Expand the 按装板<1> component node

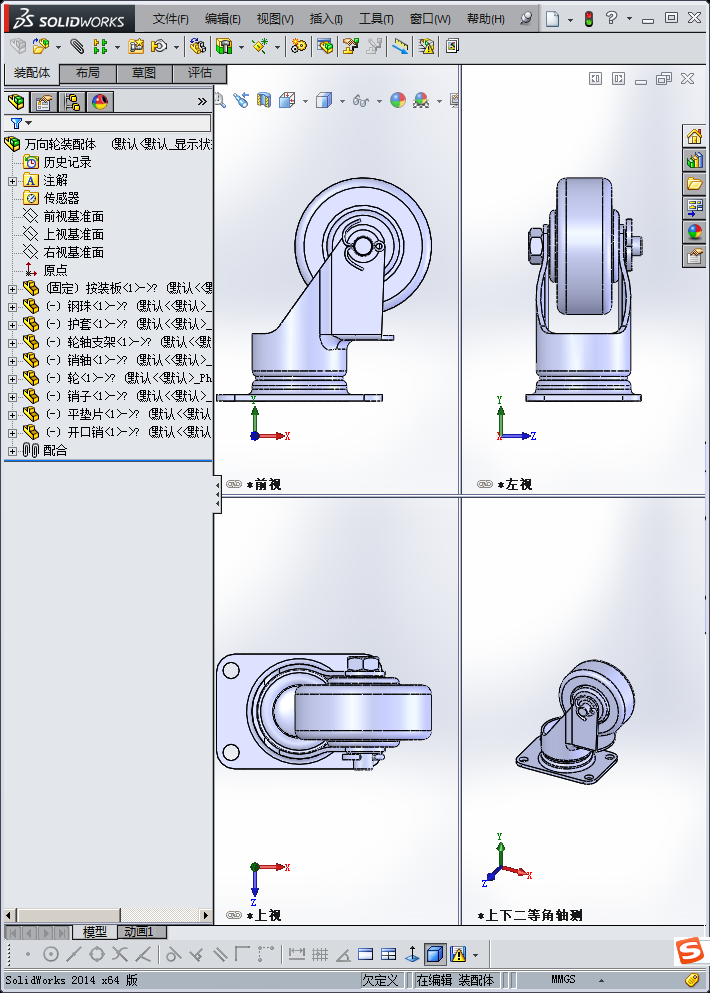tap(12, 289)
